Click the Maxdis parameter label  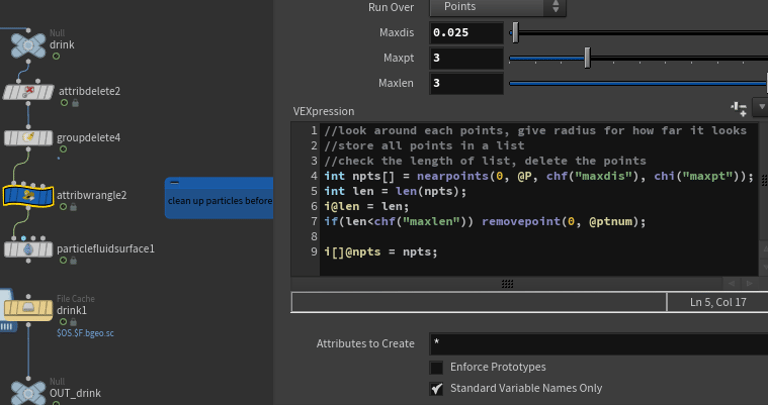point(396,32)
